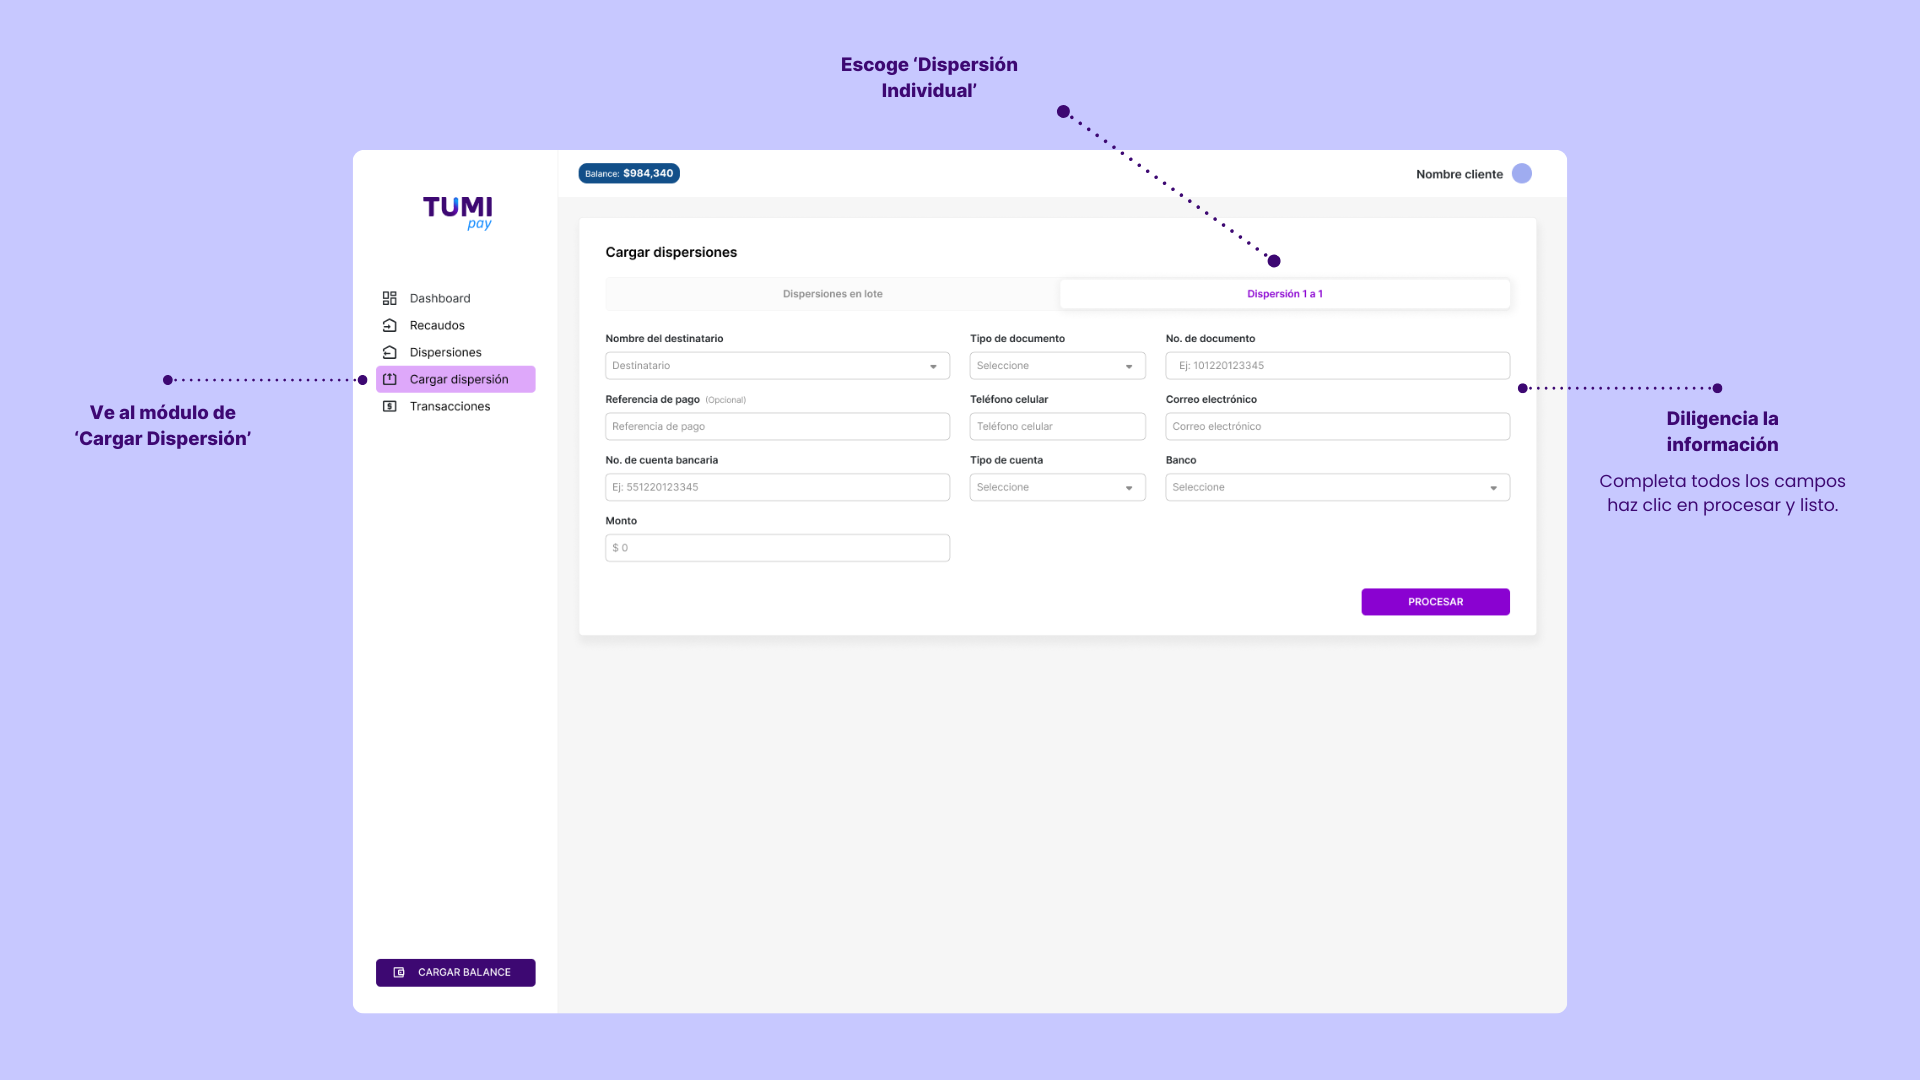Click the TUMI pay logo
The image size is (1920, 1080).
point(458,212)
